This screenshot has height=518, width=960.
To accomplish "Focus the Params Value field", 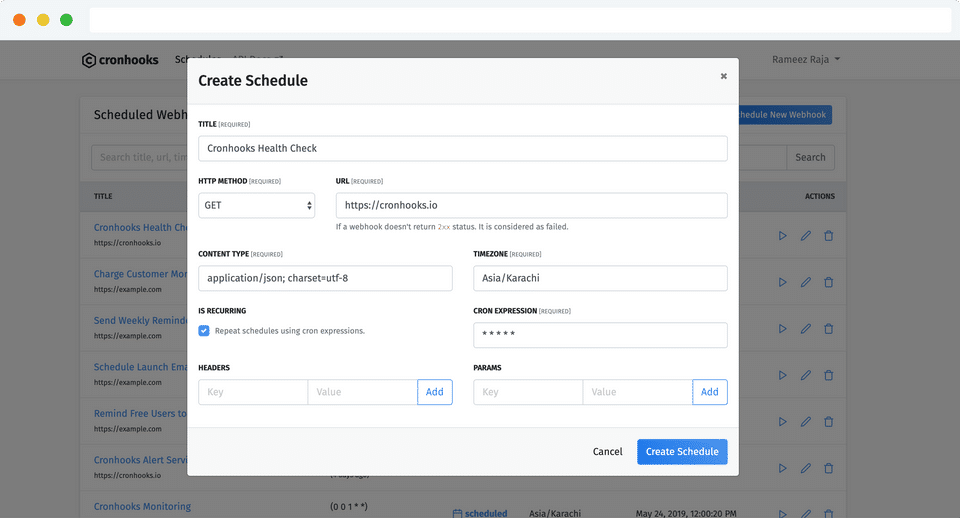I will (x=637, y=392).
